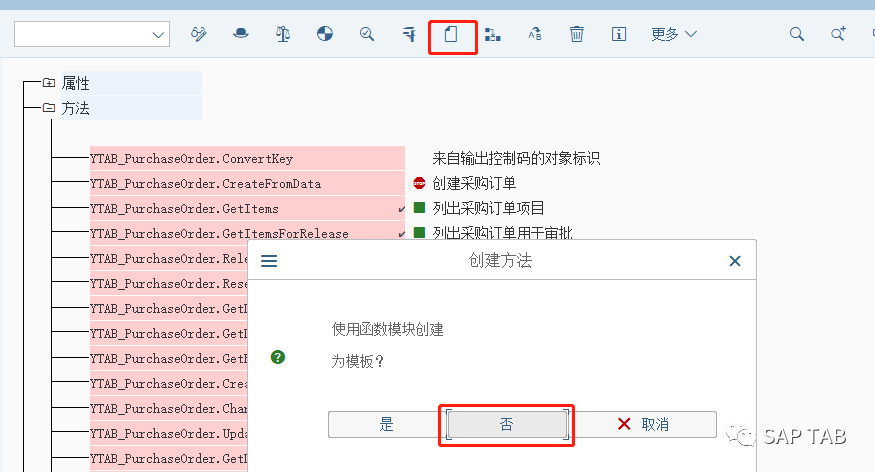
Task: Select the truncated YTAB_PurchaseOrder.Chan row
Action: 169,408
